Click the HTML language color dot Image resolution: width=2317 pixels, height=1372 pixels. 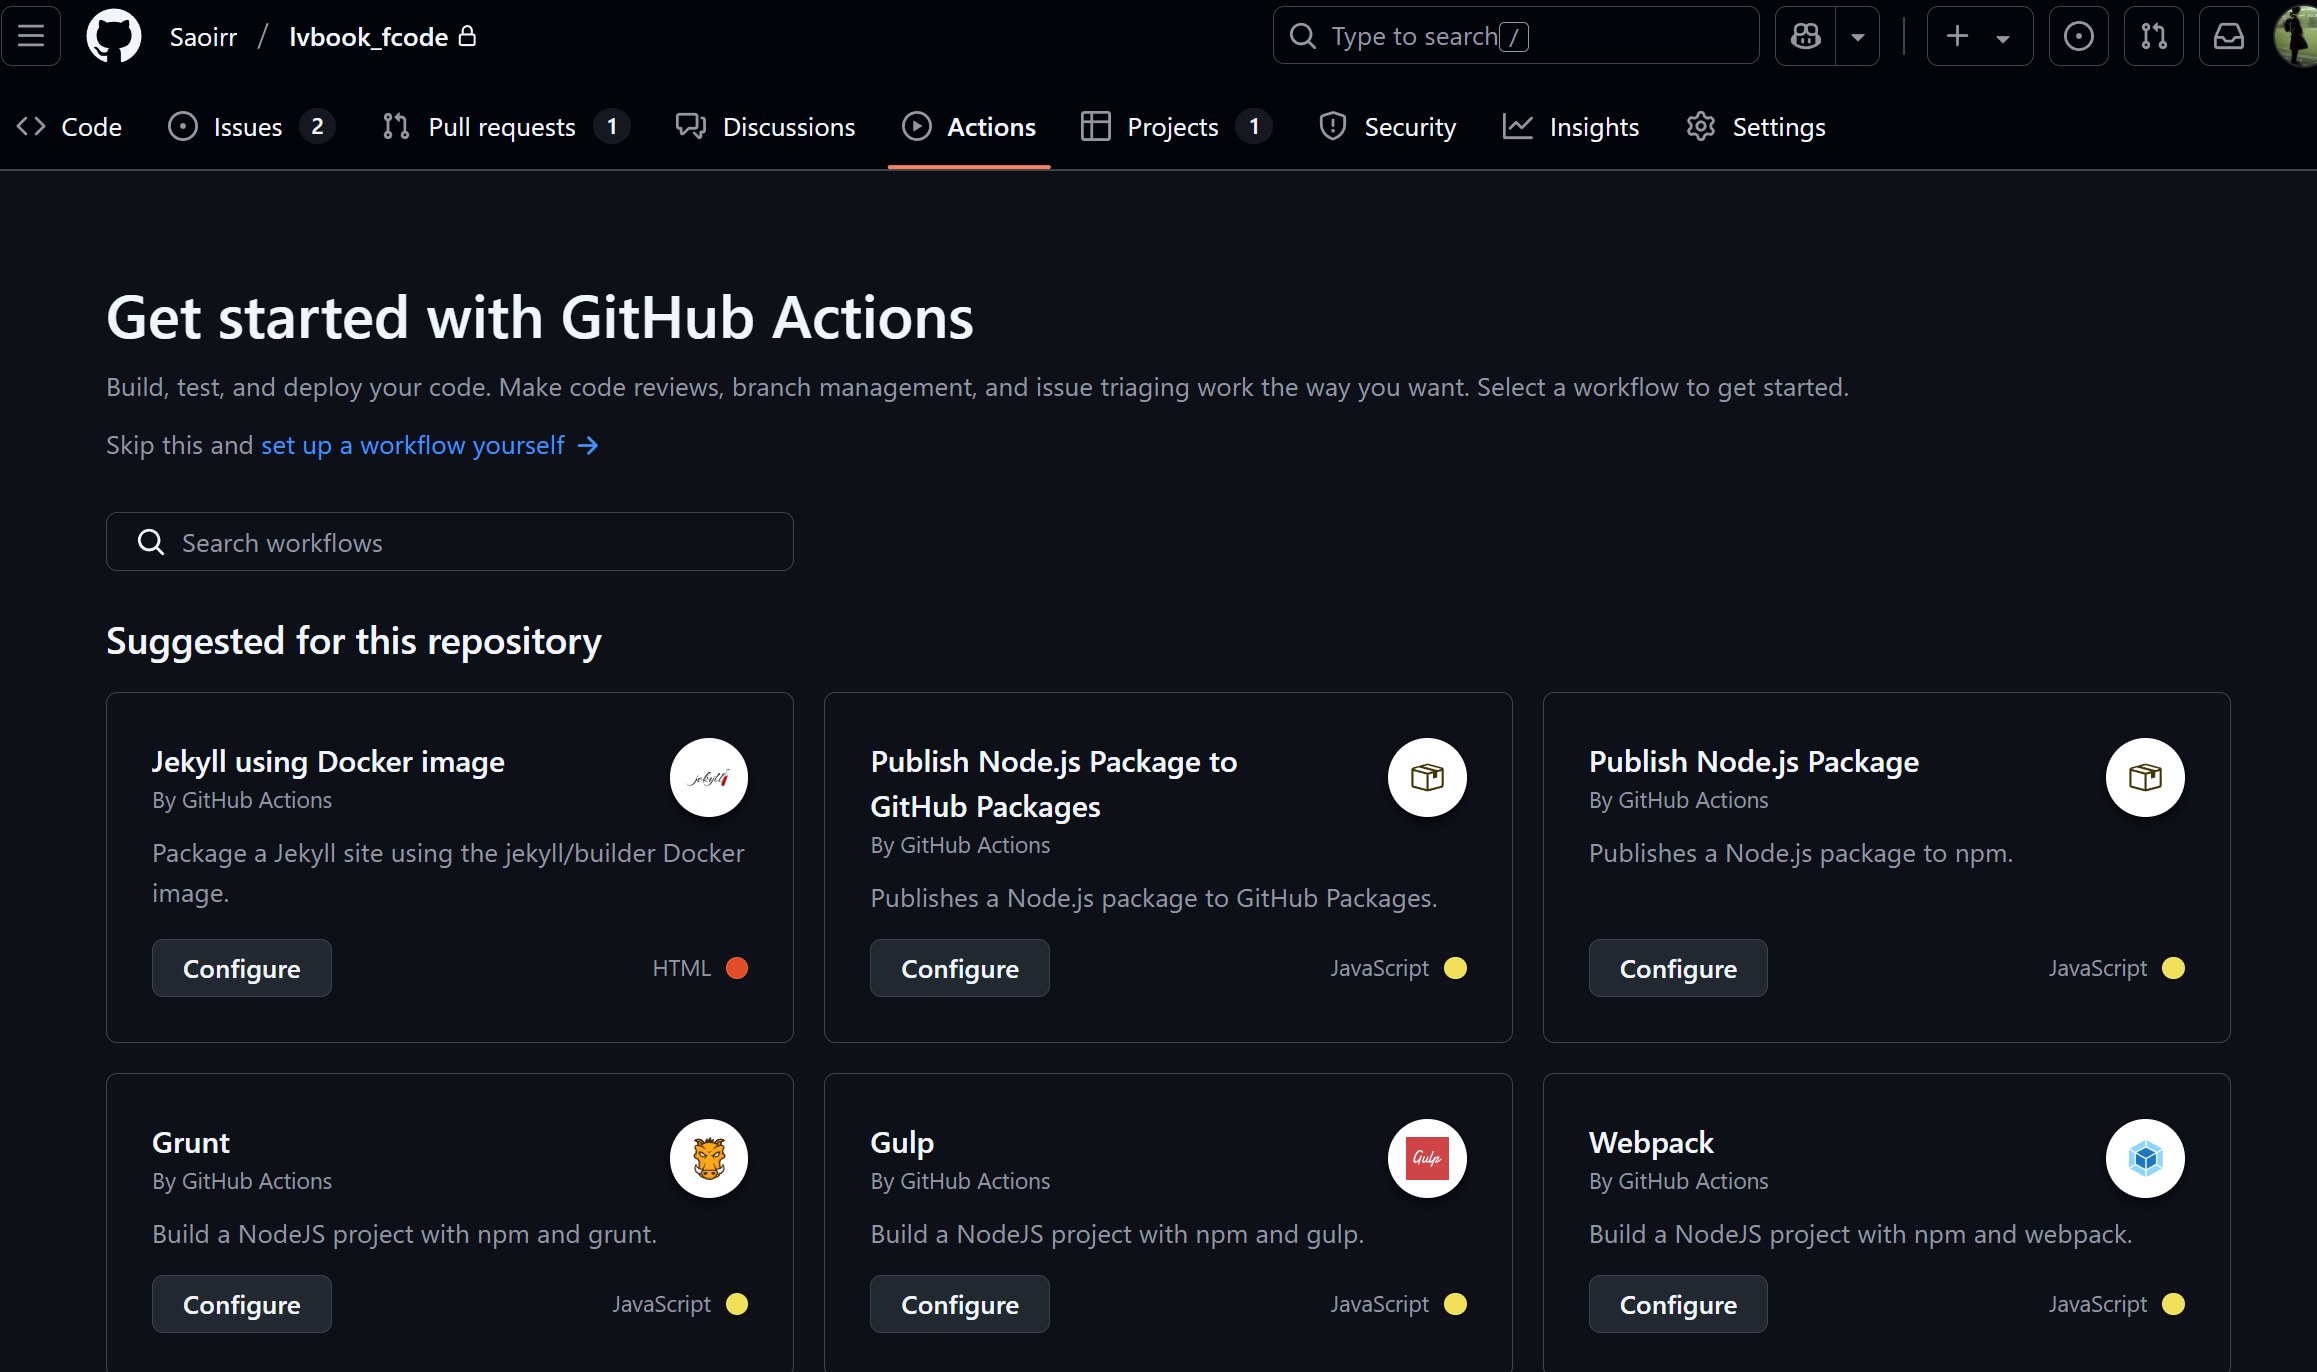(x=737, y=968)
